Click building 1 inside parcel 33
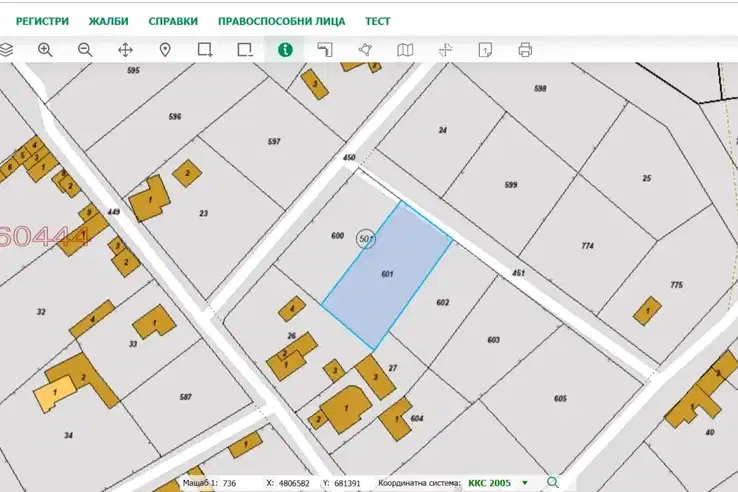The height and width of the screenshot is (492, 738). click(154, 323)
